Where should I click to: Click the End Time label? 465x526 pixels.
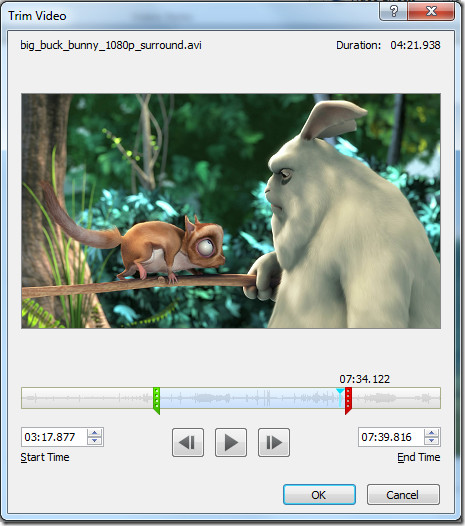point(419,457)
